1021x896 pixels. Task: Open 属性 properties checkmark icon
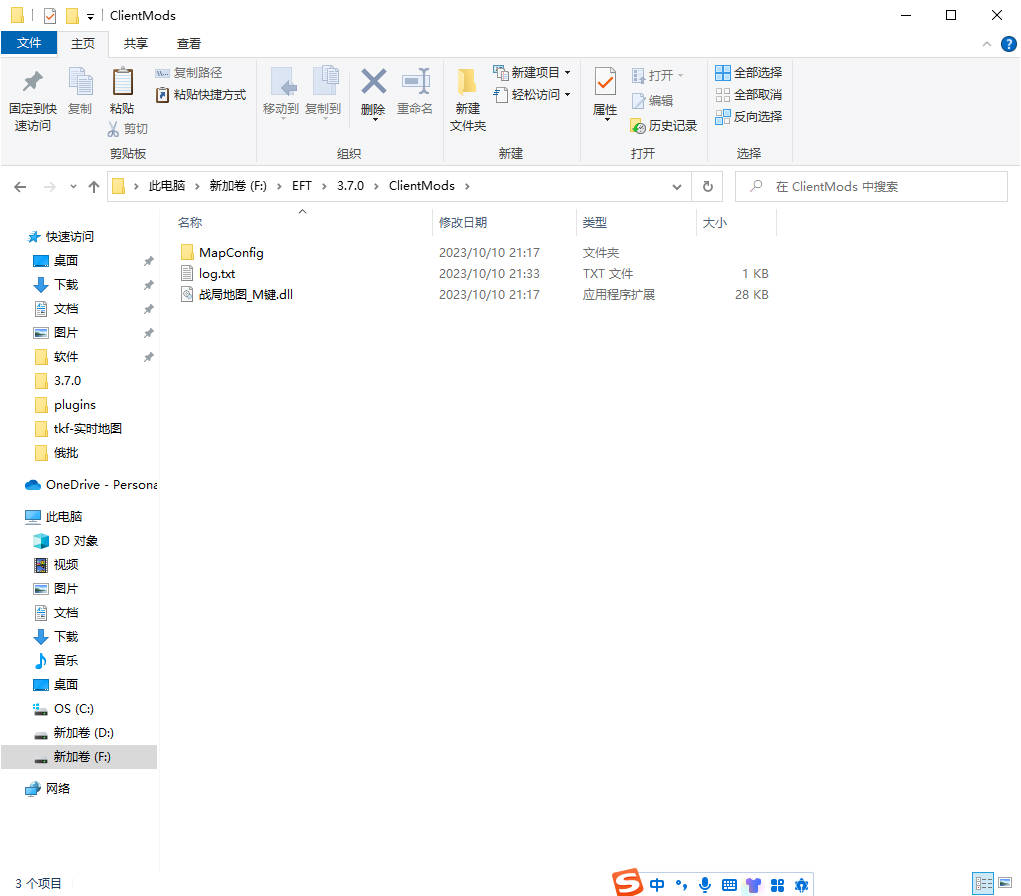(x=605, y=82)
